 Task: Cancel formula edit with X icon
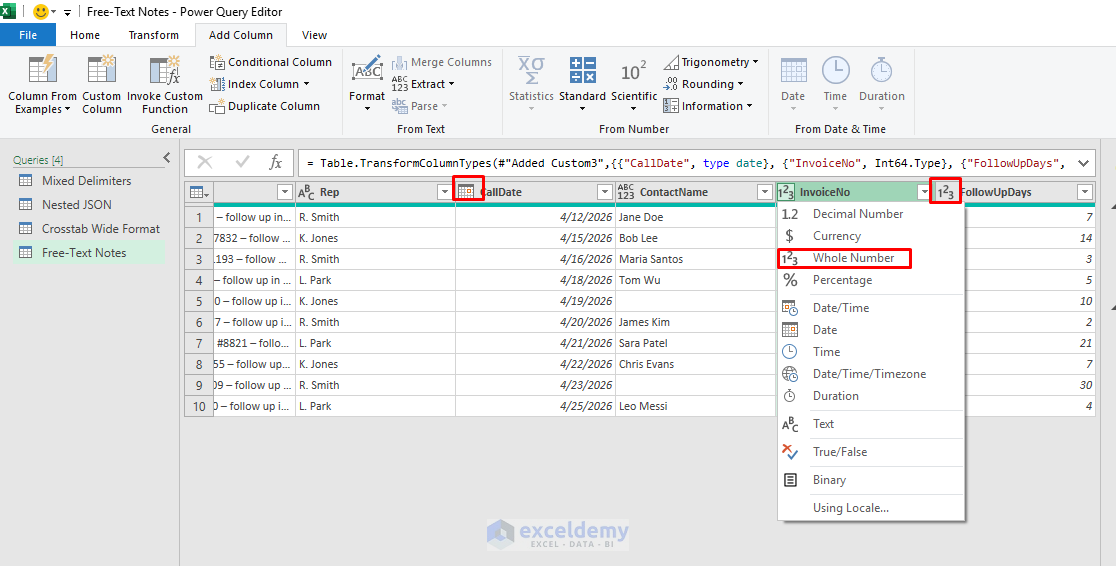tap(205, 163)
